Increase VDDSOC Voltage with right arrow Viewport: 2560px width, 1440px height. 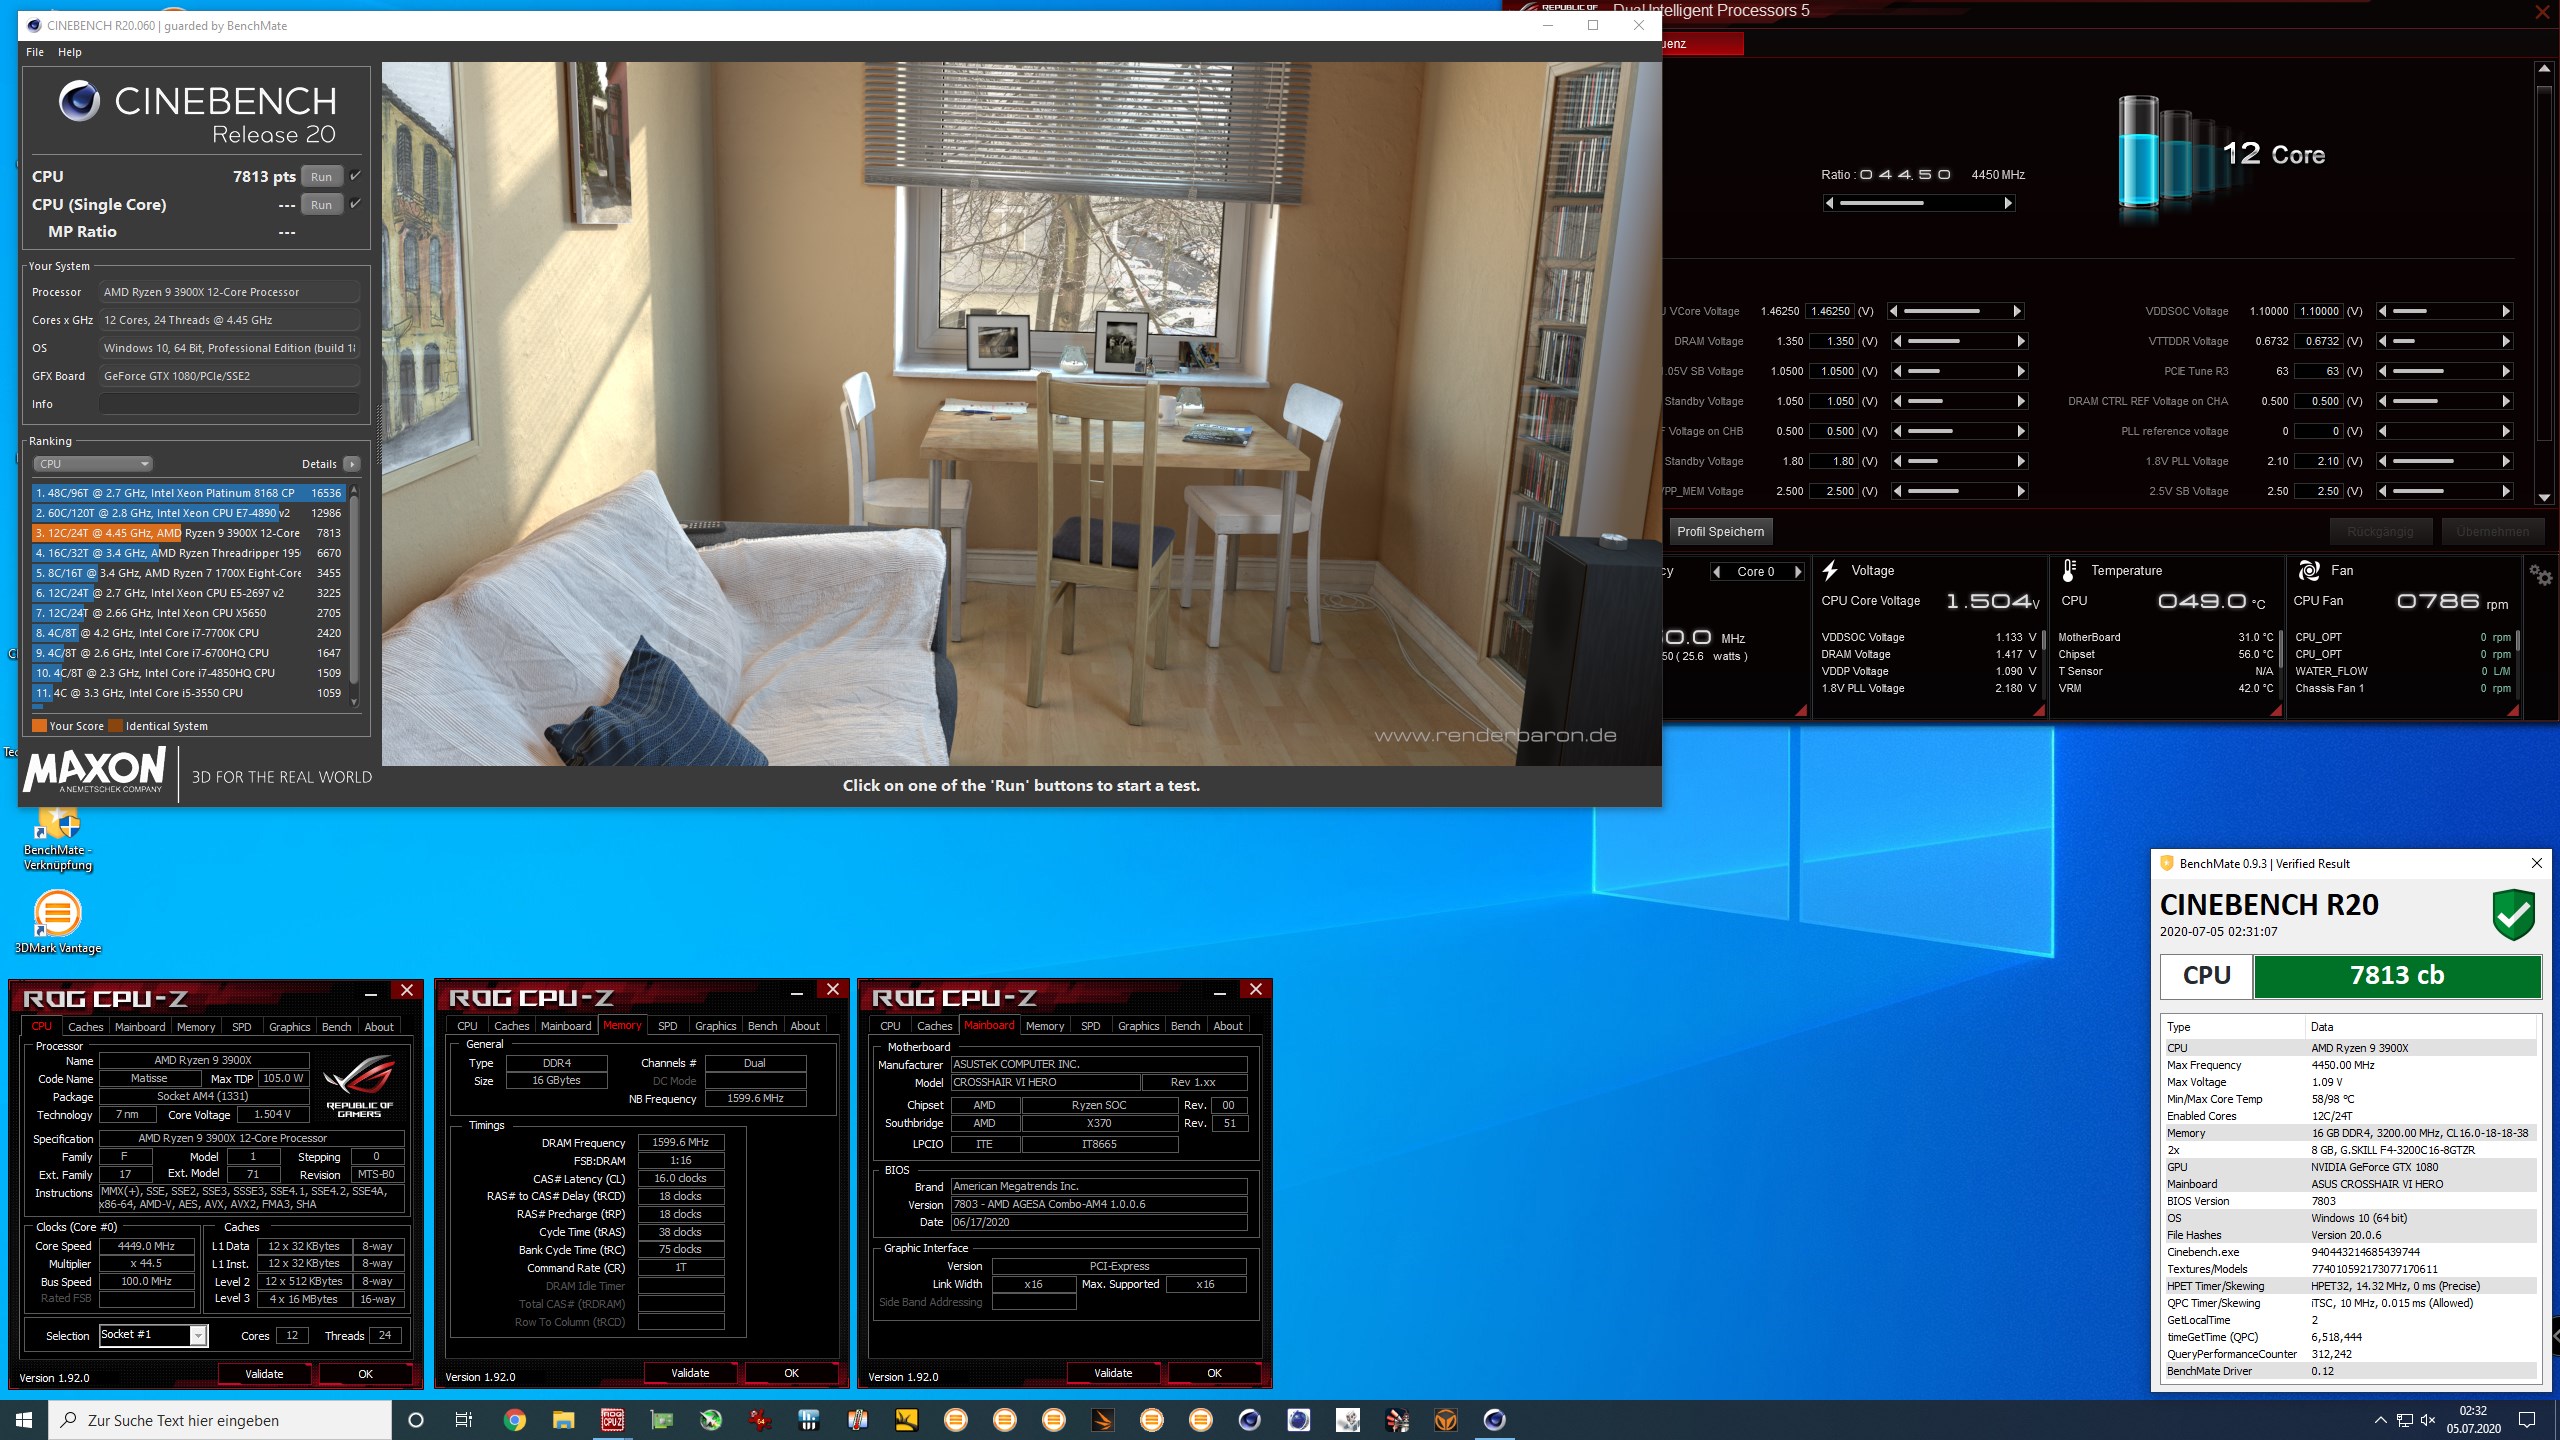pyautogui.click(x=2506, y=311)
